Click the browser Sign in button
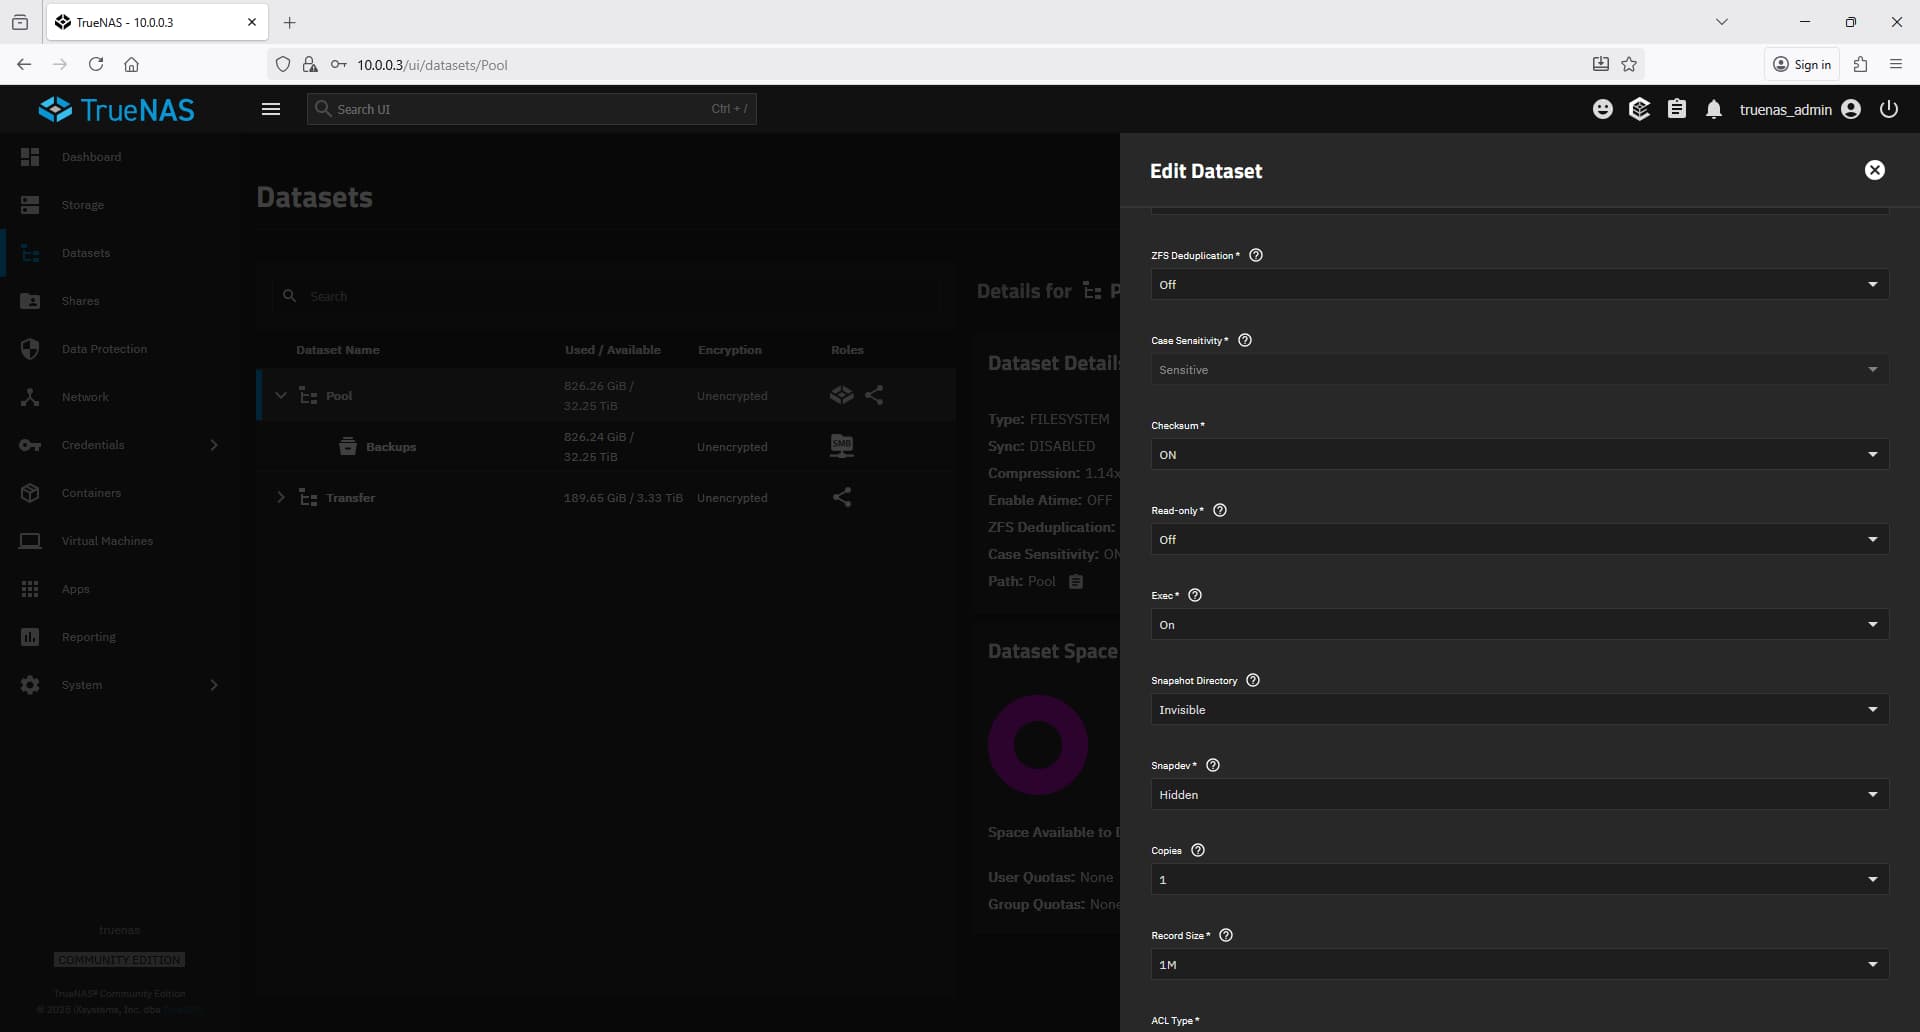1920x1032 pixels. [x=1802, y=65]
